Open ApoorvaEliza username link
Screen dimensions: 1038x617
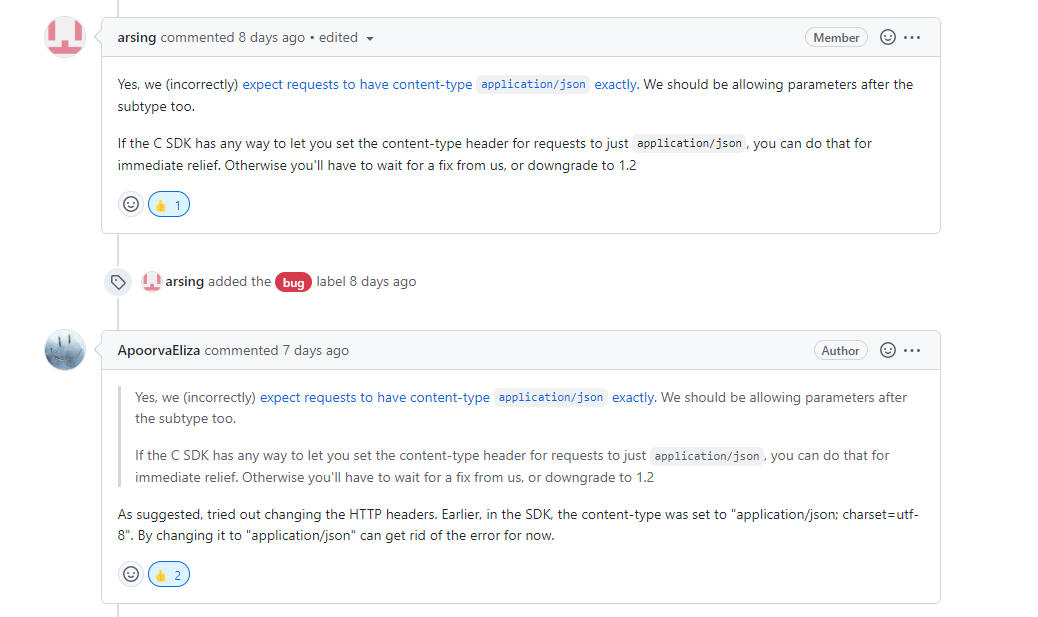(x=159, y=350)
